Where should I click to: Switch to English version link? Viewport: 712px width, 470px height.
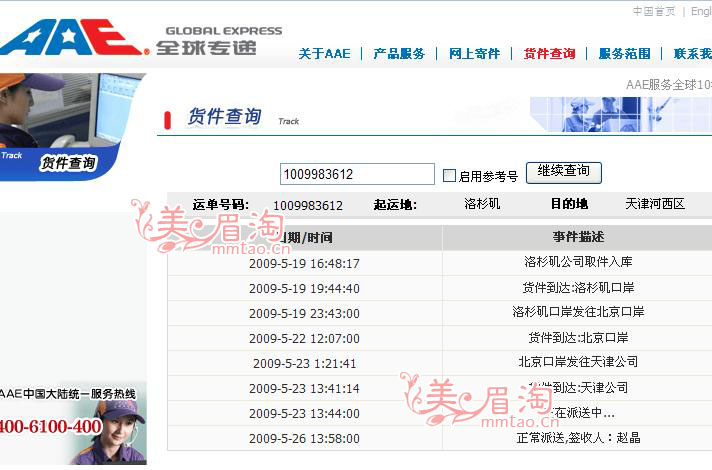pyautogui.click(x=701, y=11)
